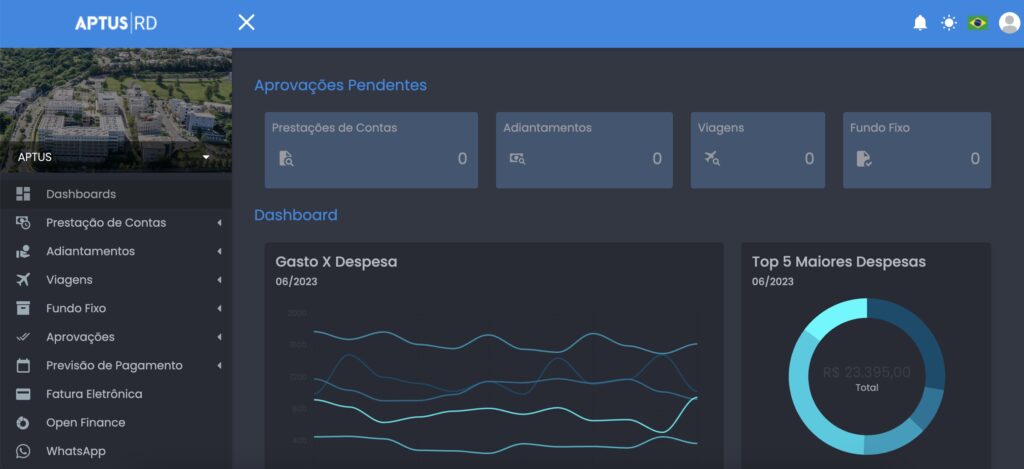
Task: Click the Fatura Eletrônica card icon
Action: (23, 394)
